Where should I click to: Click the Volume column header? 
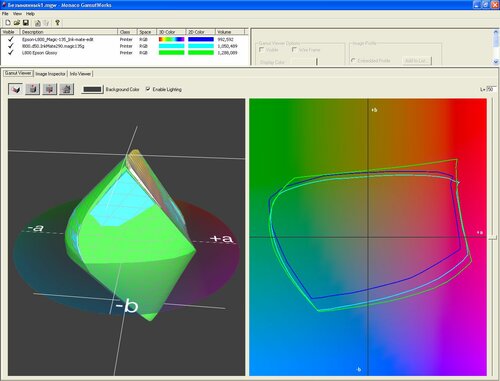click(229, 32)
